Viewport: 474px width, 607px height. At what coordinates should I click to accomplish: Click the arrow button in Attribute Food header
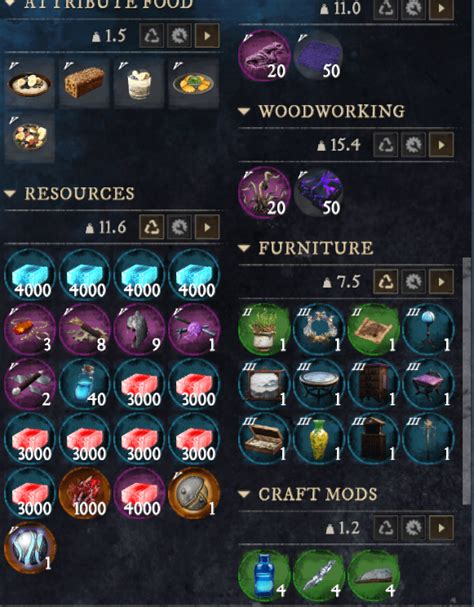(x=207, y=36)
